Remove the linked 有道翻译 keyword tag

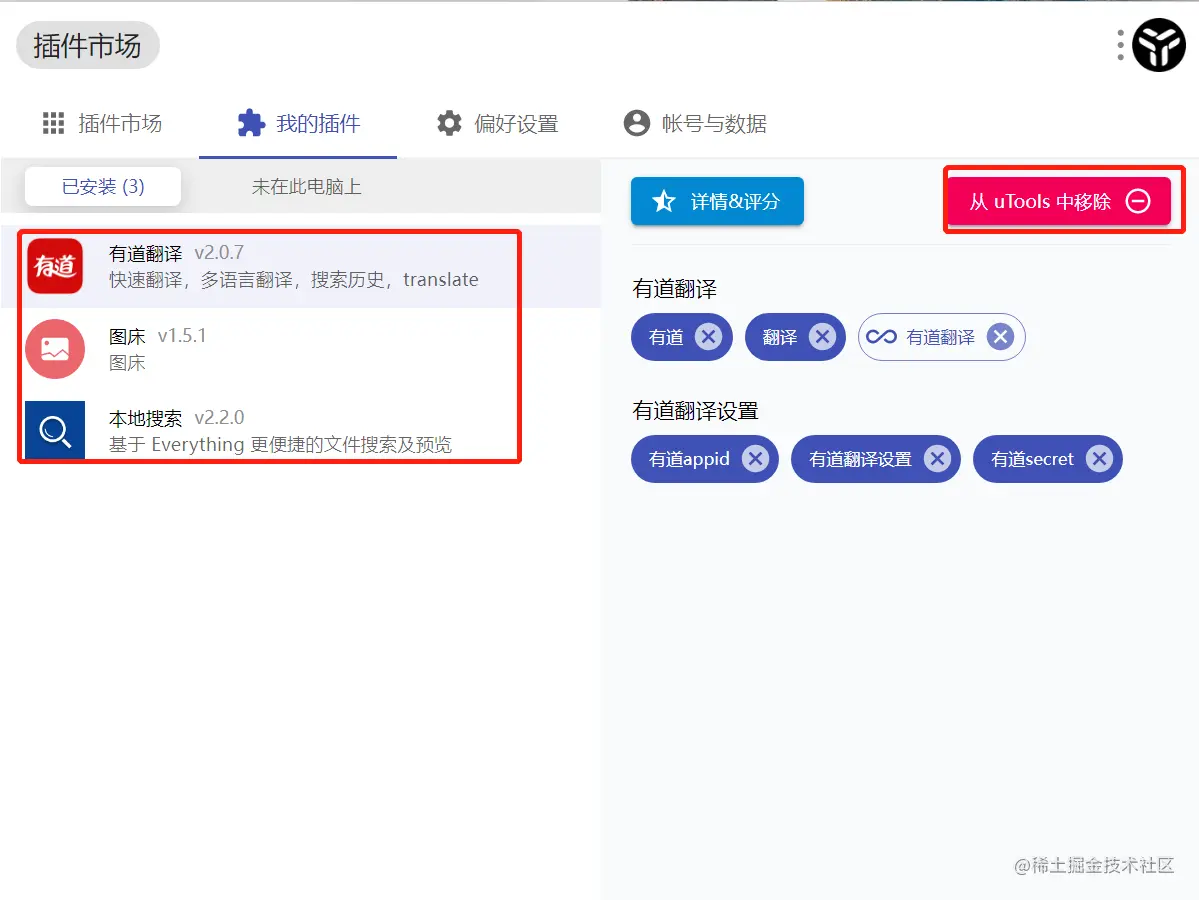coord(1000,336)
